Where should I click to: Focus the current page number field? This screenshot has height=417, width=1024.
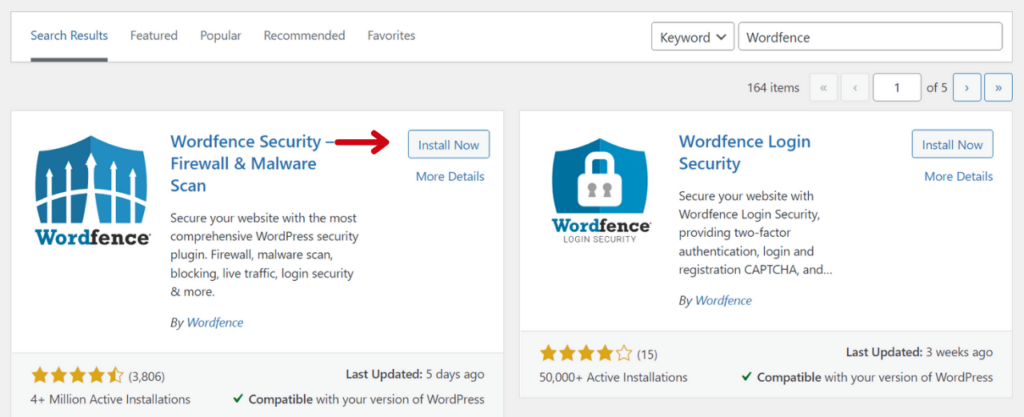(x=897, y=87)
